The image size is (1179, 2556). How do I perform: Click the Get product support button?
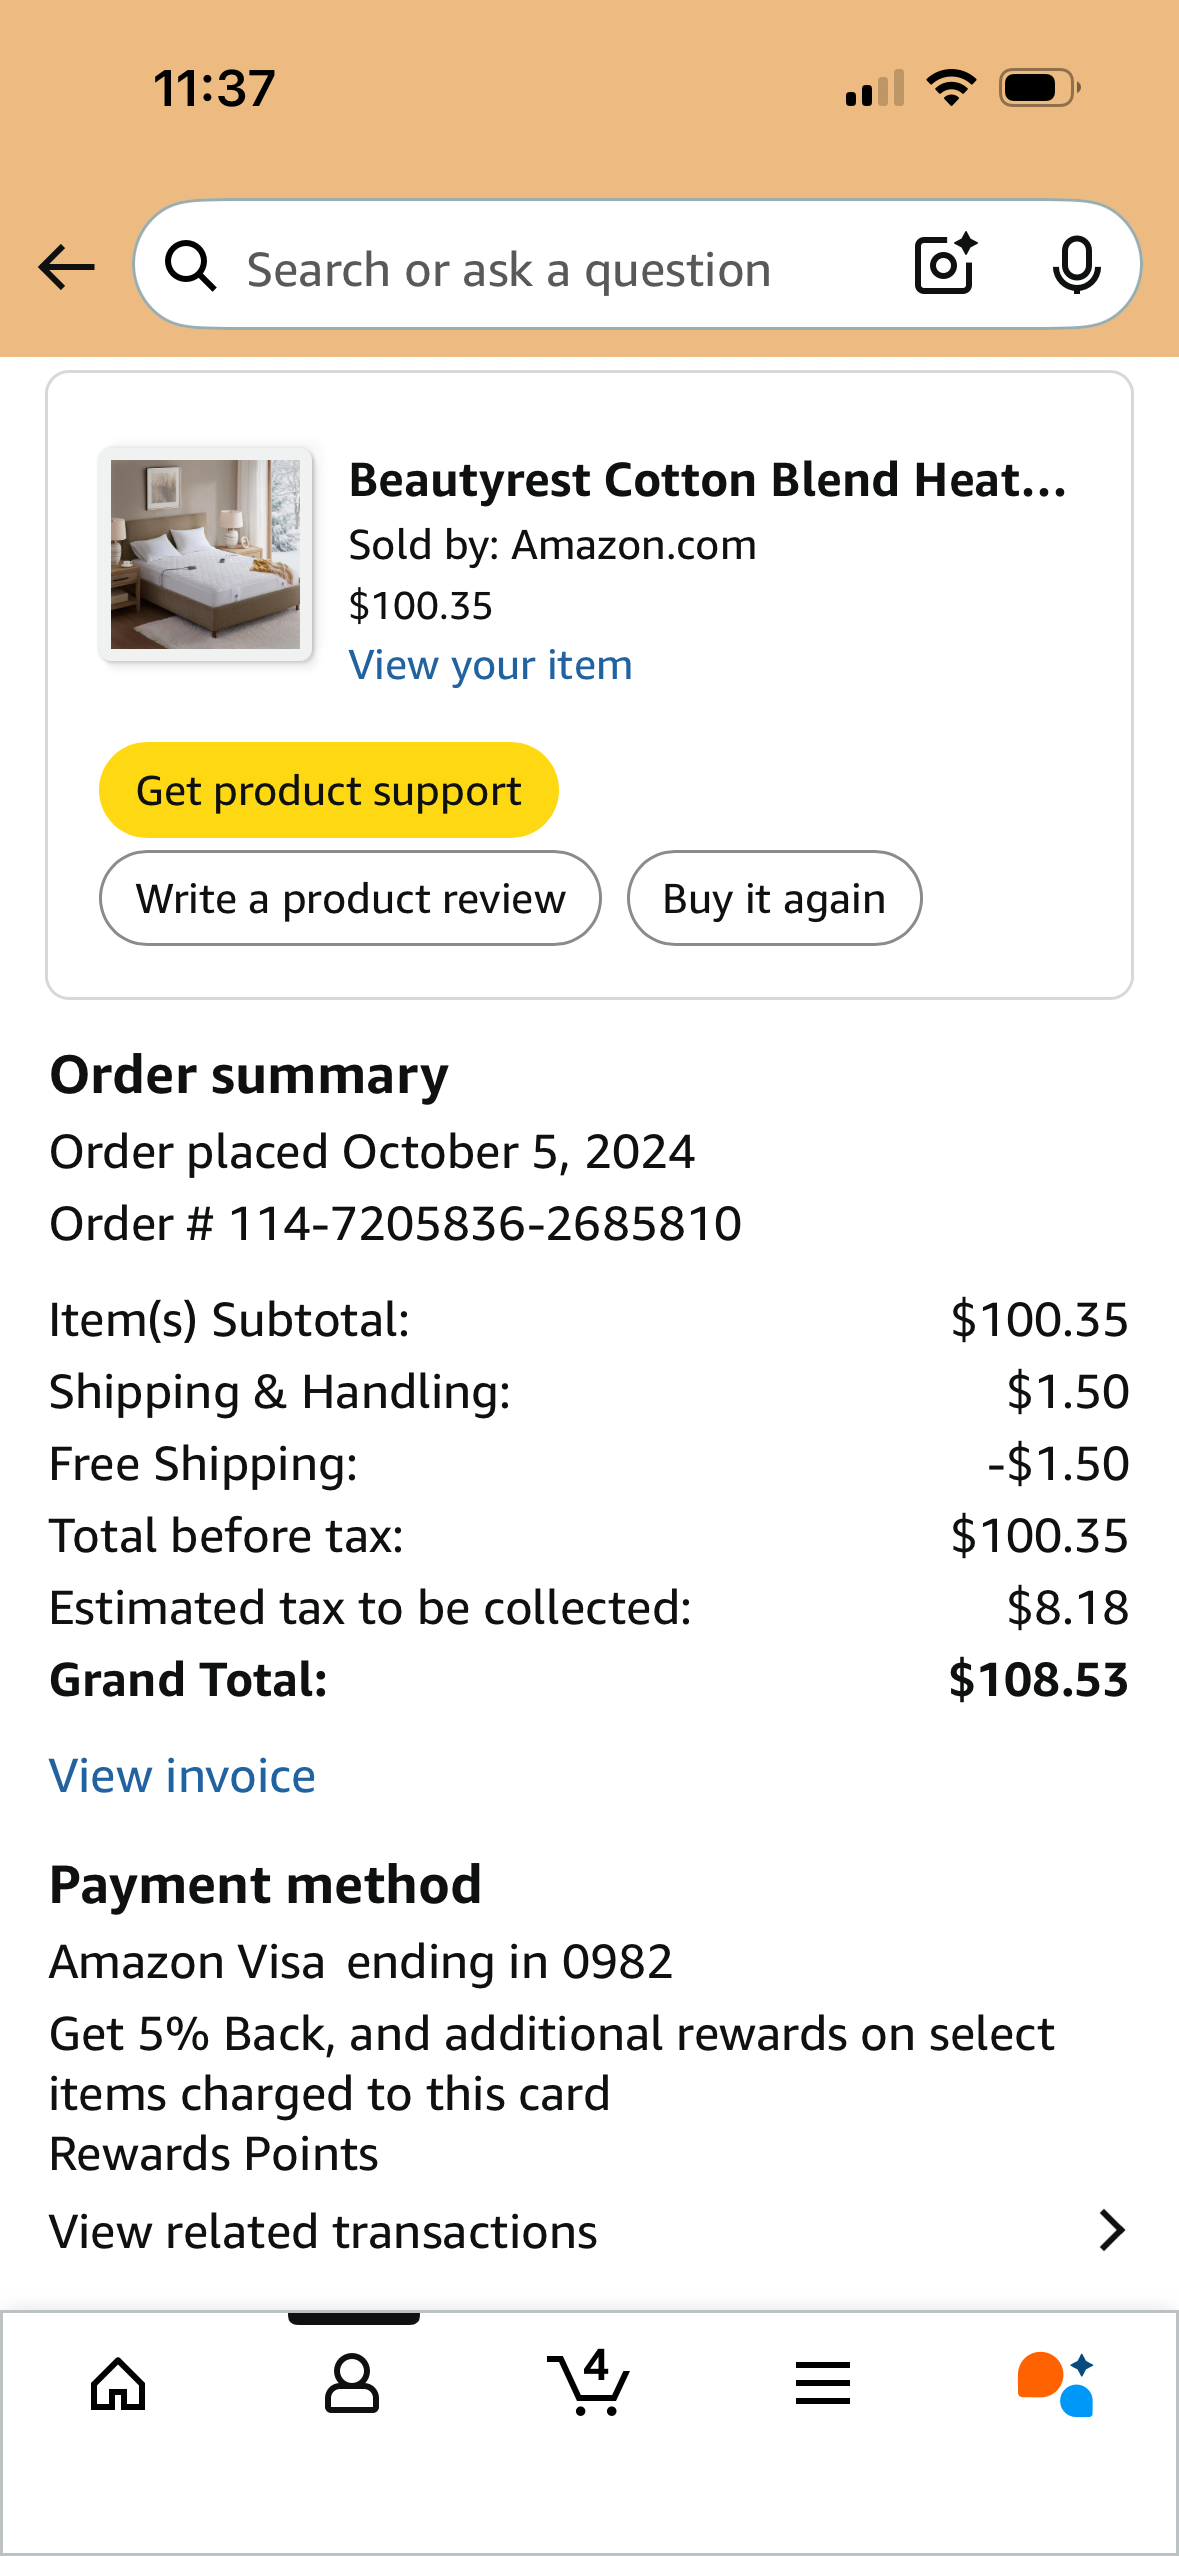328,790
